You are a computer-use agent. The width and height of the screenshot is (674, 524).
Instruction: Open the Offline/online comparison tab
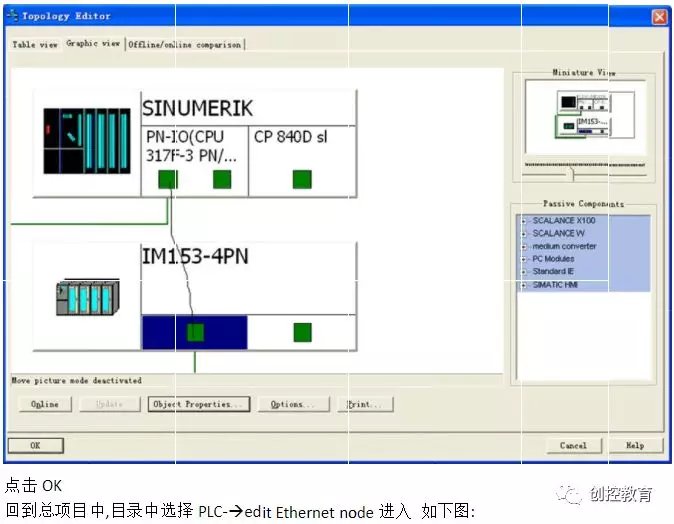click(x=185, y=45)
